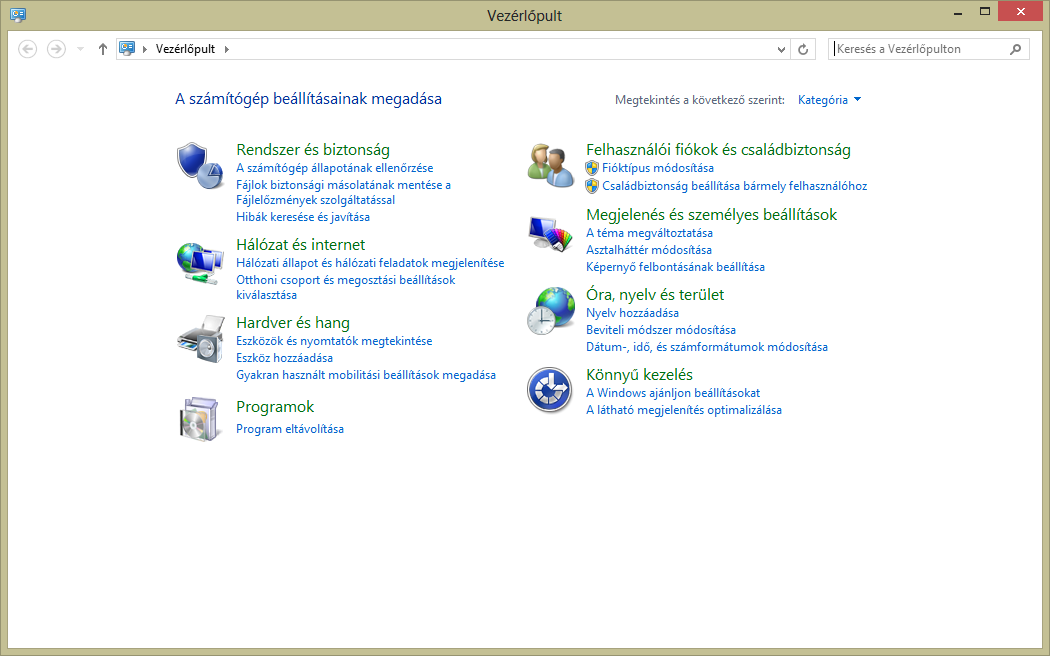This screenshot has width=1050, height=656.
Task: Click Beviteli módszer módosítása link
Action: coord(661,330)
